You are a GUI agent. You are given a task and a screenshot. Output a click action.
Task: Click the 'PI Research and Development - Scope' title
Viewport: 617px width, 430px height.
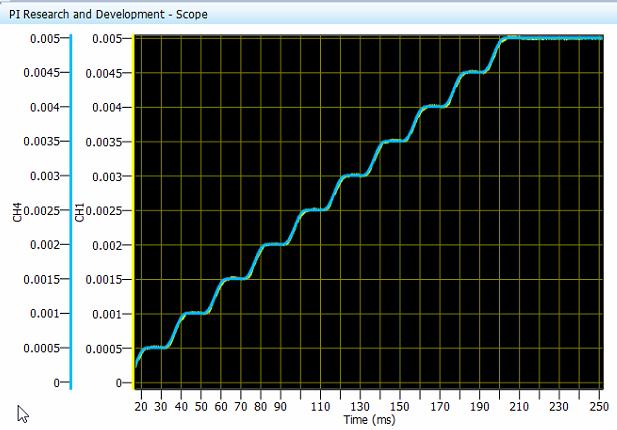point(108,14)
